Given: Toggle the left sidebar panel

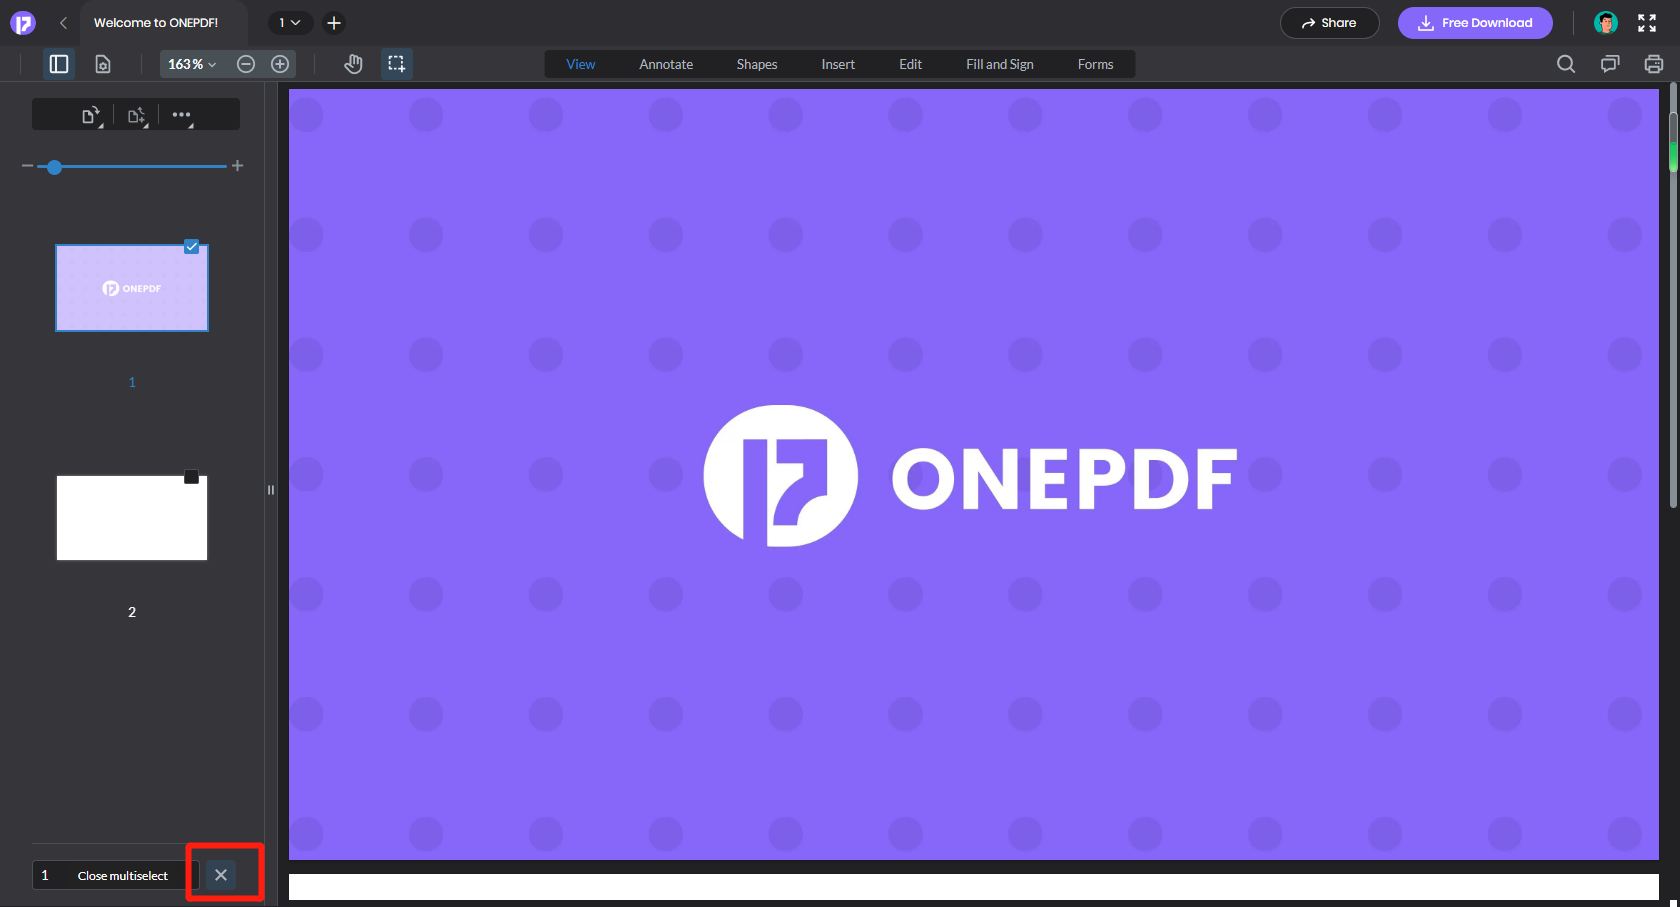Looking at the screenshot, I should (x=59, y=64).
